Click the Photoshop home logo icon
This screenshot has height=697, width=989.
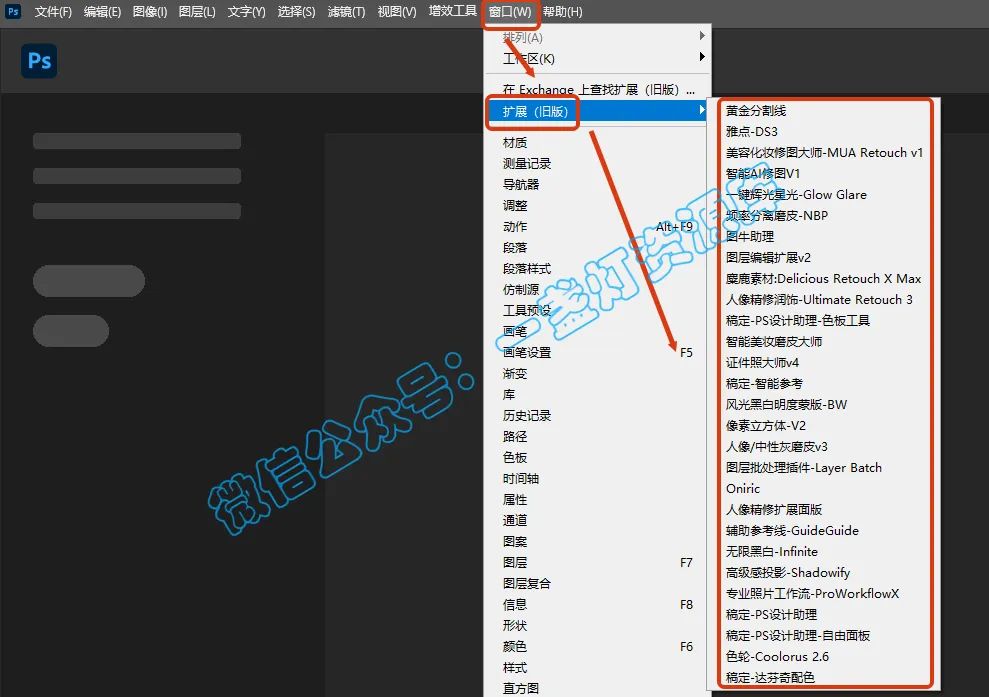39,61
